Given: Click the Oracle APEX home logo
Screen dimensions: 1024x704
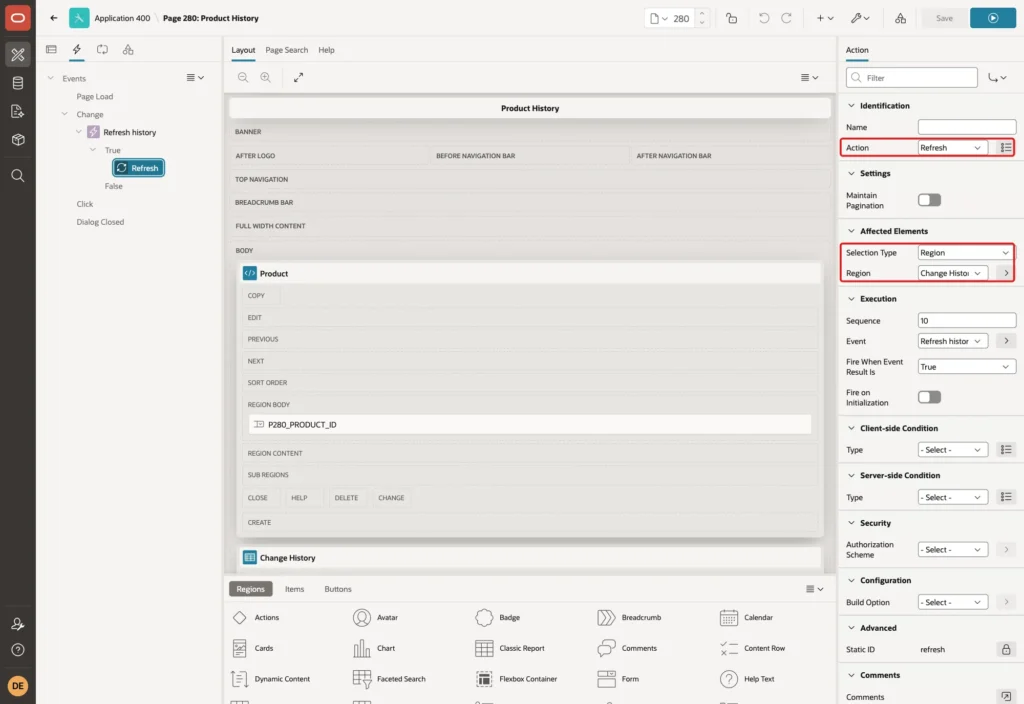Looking at the screenshot, I should point(18,18).
